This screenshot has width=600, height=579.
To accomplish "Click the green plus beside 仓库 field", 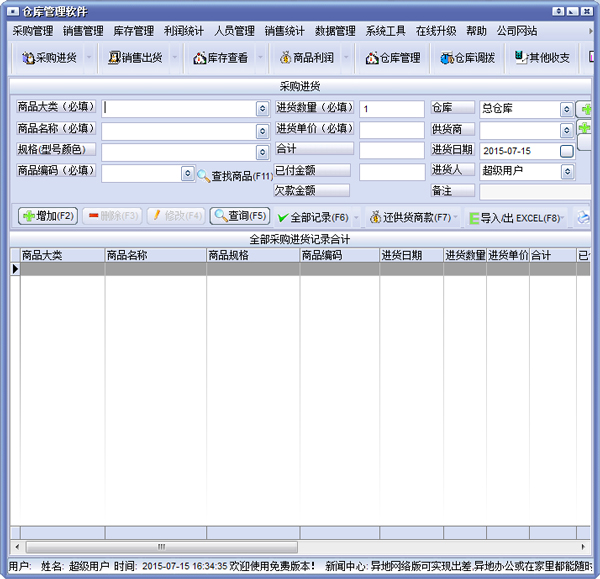I will pos(585,109).
